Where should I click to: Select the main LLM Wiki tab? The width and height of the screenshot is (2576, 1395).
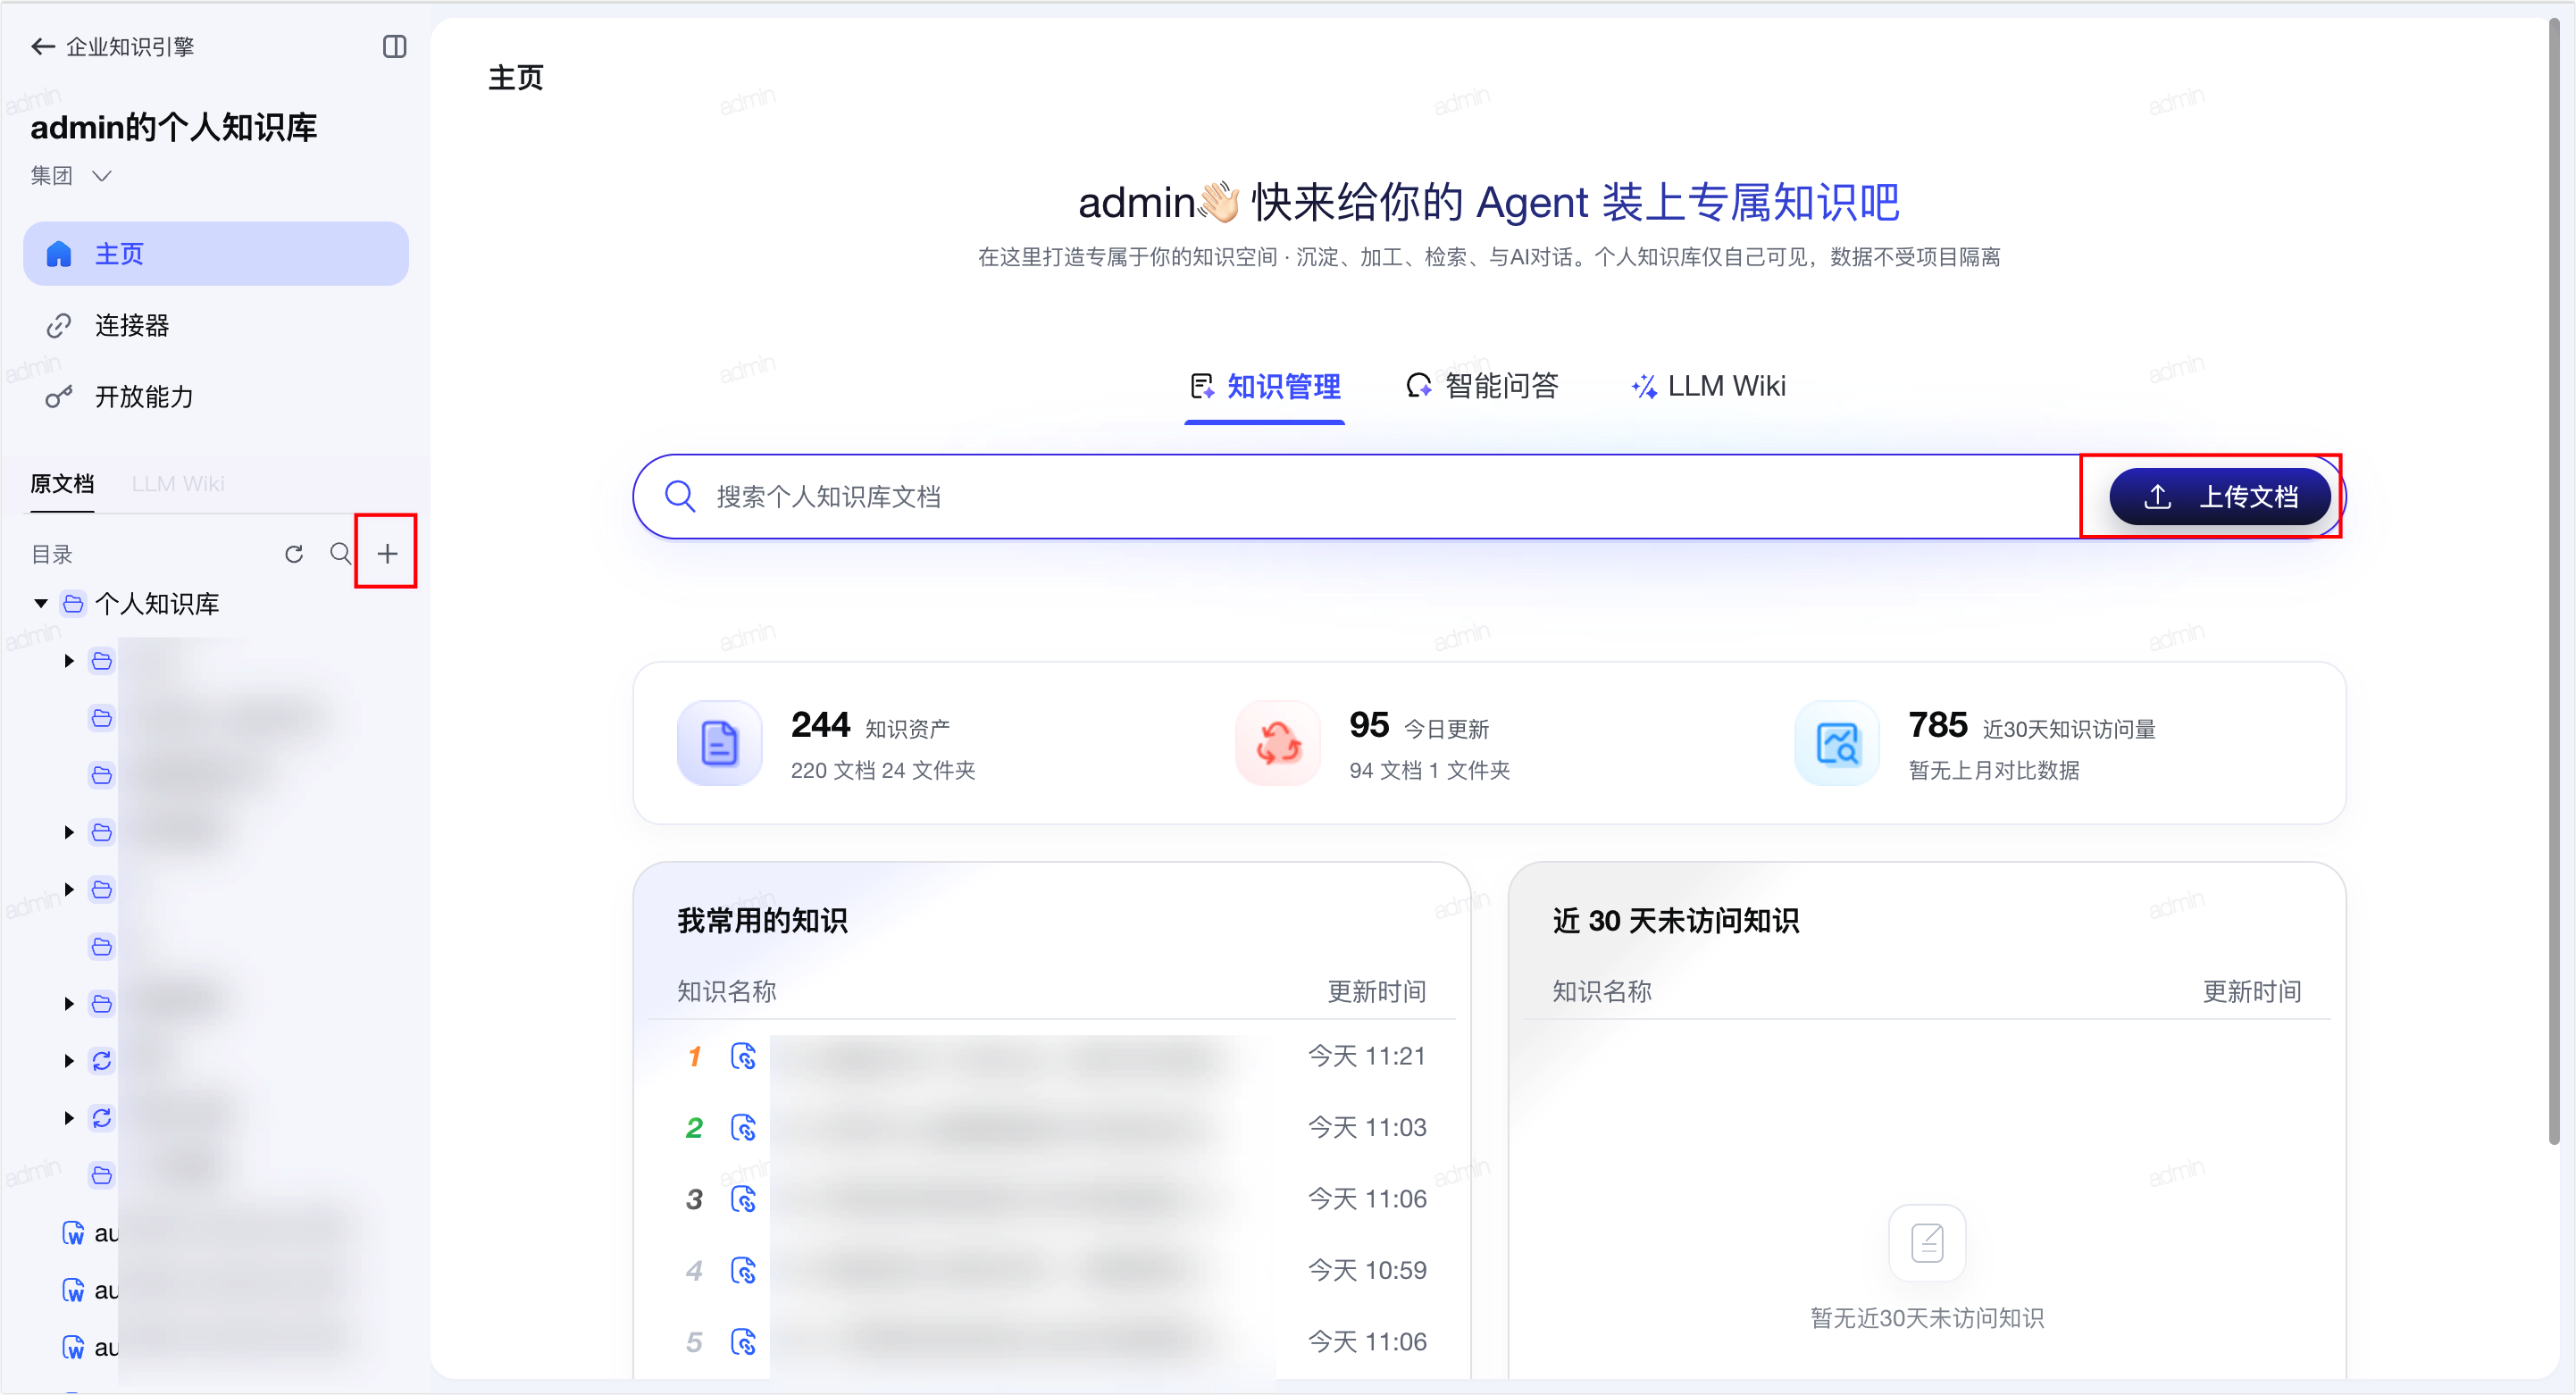point(1708,386)
